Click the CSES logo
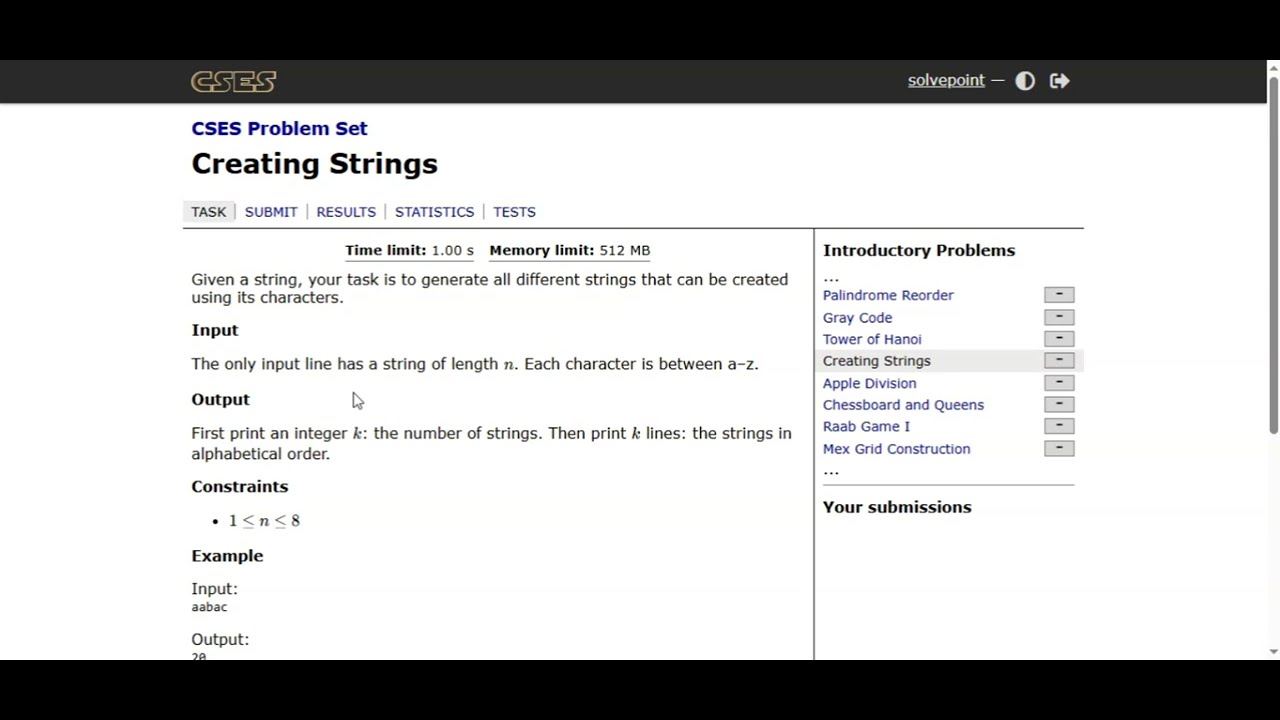Viewport: 1280px width, 720px height. pos(234,81)
